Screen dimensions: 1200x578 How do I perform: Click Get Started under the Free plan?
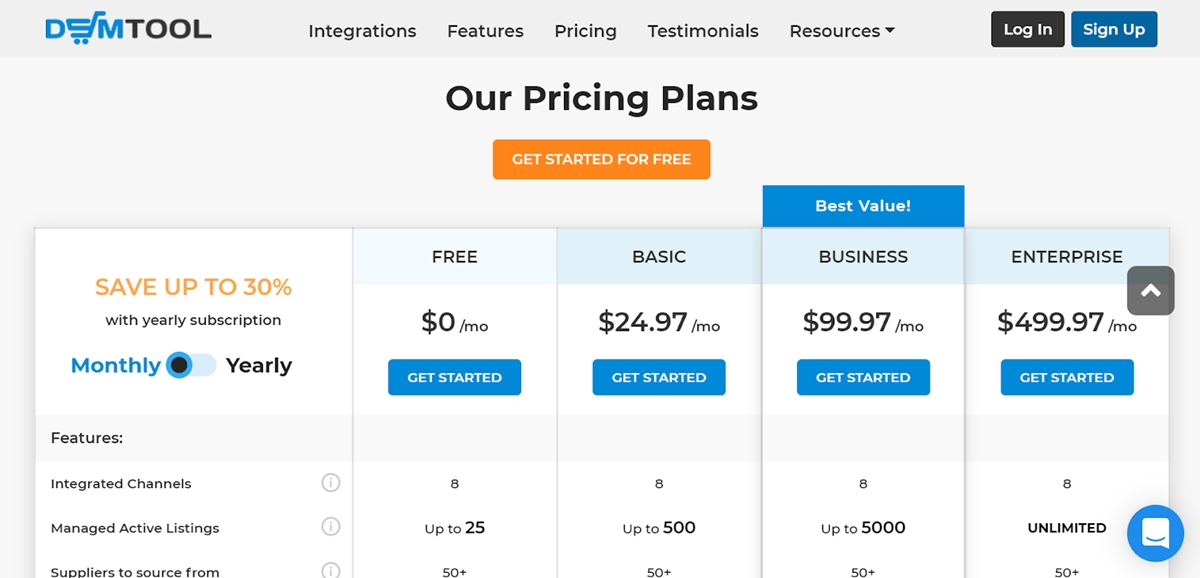click(455, 377)
